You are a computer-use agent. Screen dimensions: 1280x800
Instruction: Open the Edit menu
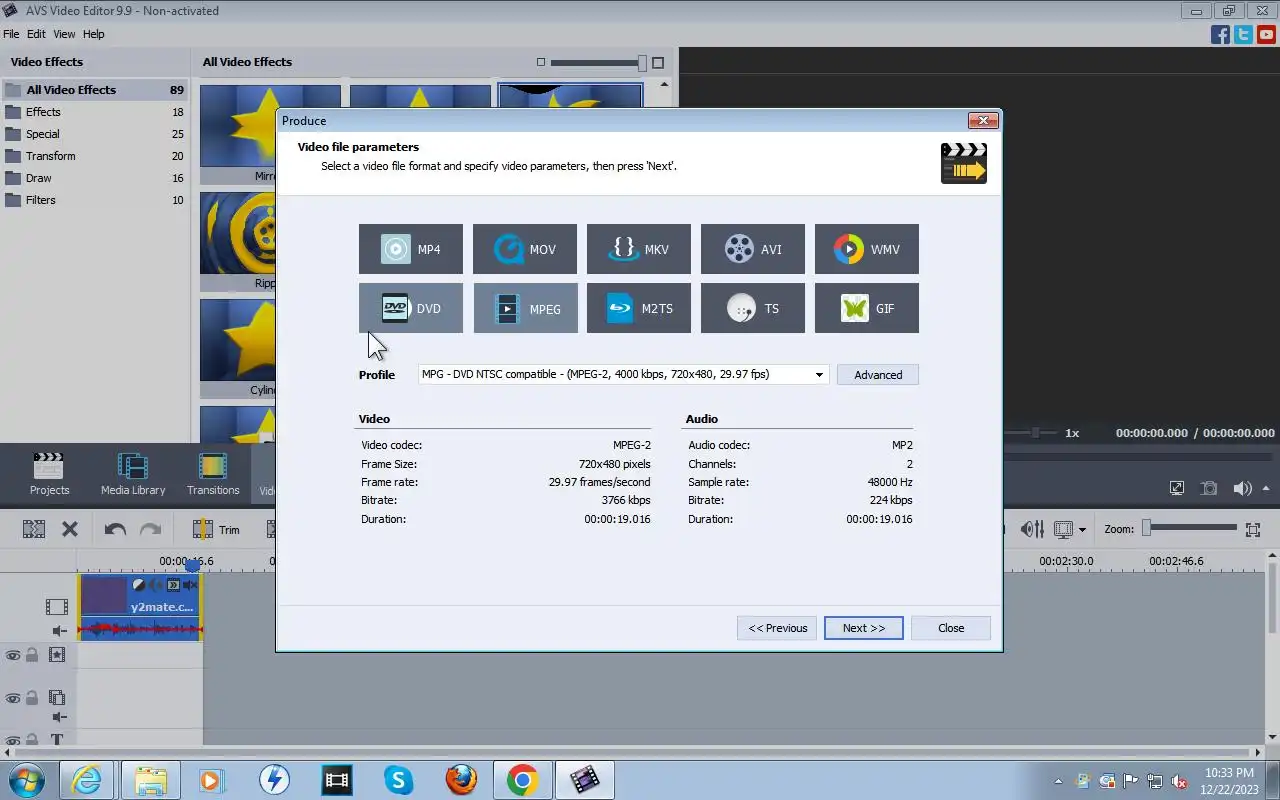pyautogui.click(x=36, y=34)
